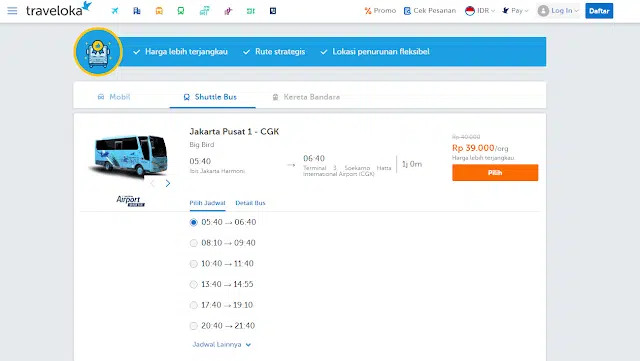Switch to the Kereta Bandara tab
This screenshot has height=361, width=640.
click(x=306, y=97)
